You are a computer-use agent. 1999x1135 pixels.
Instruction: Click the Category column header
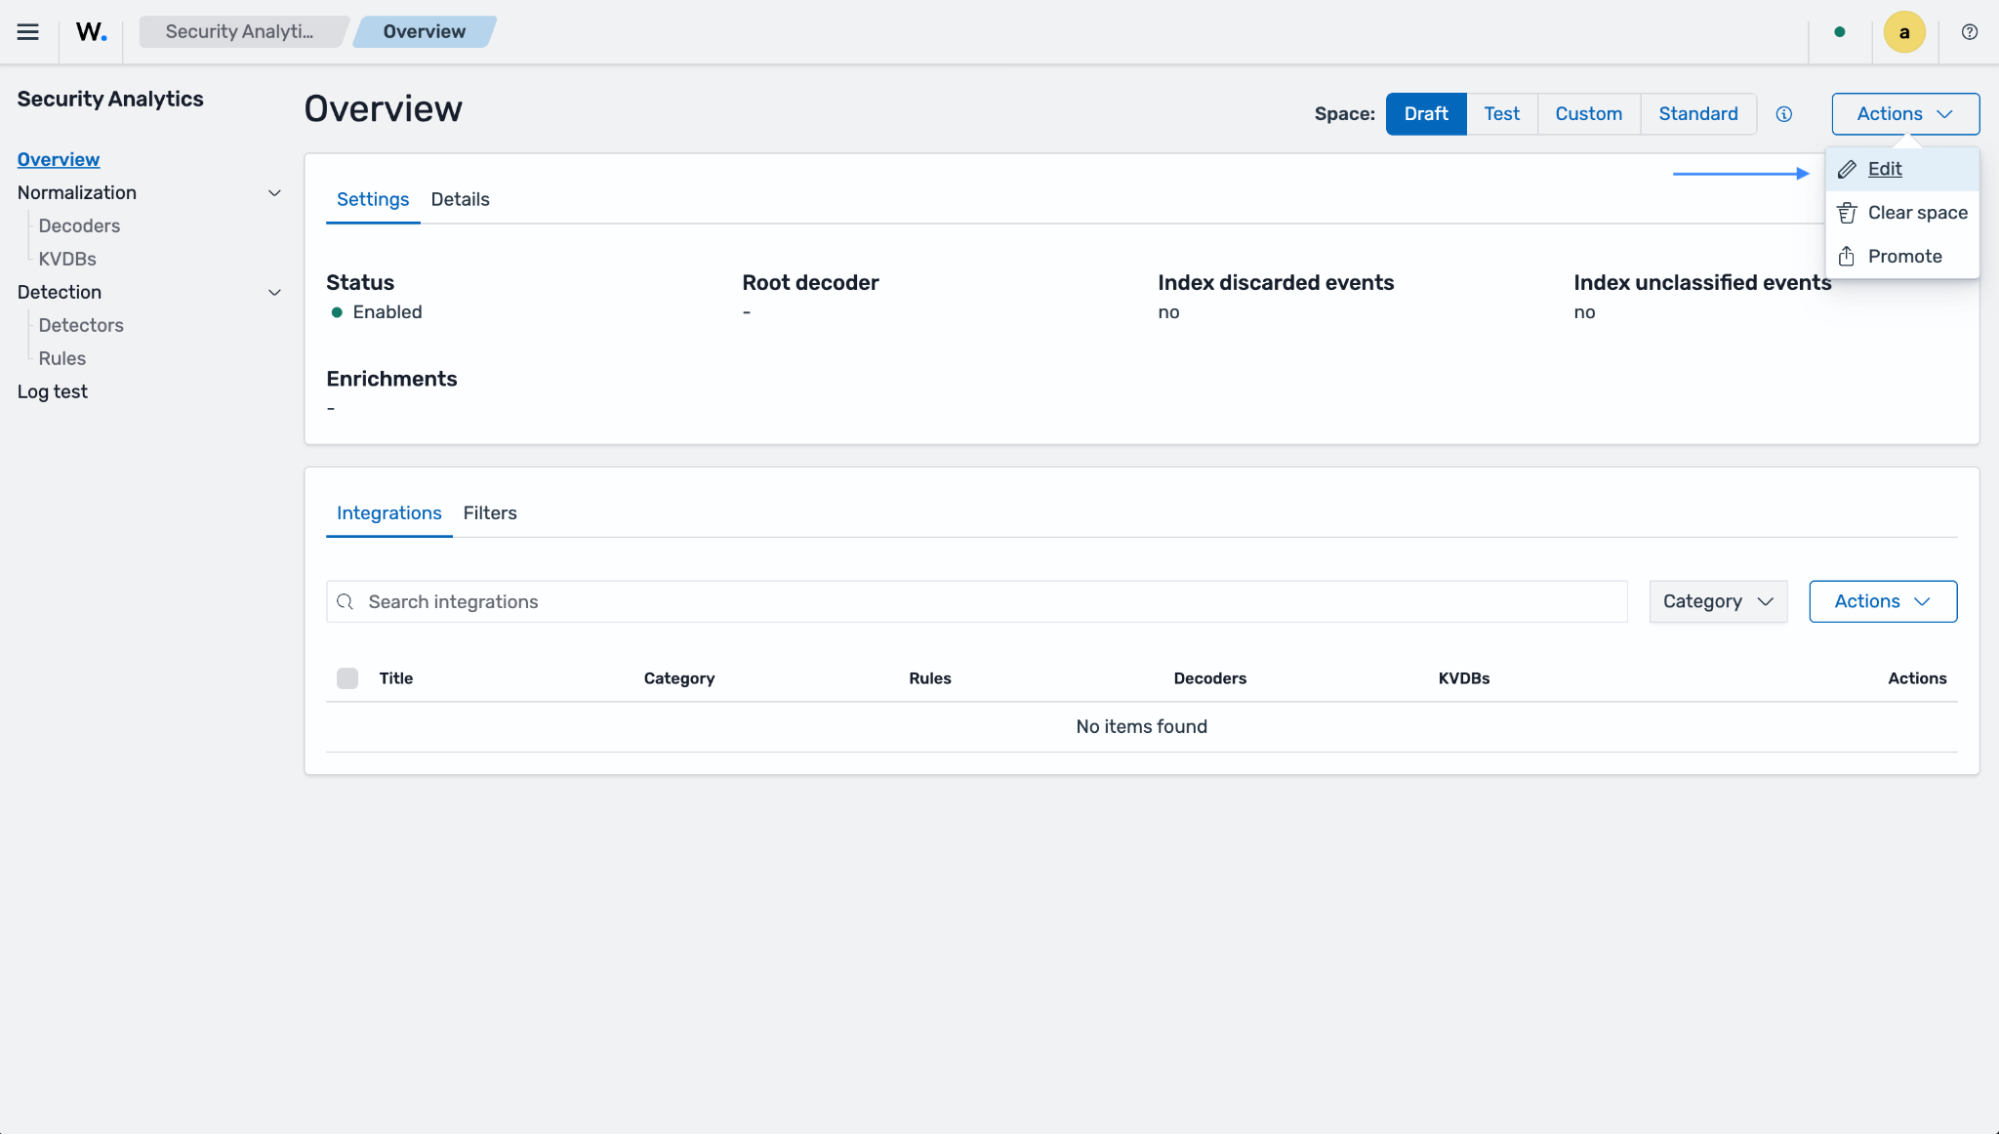click(679, 679)
